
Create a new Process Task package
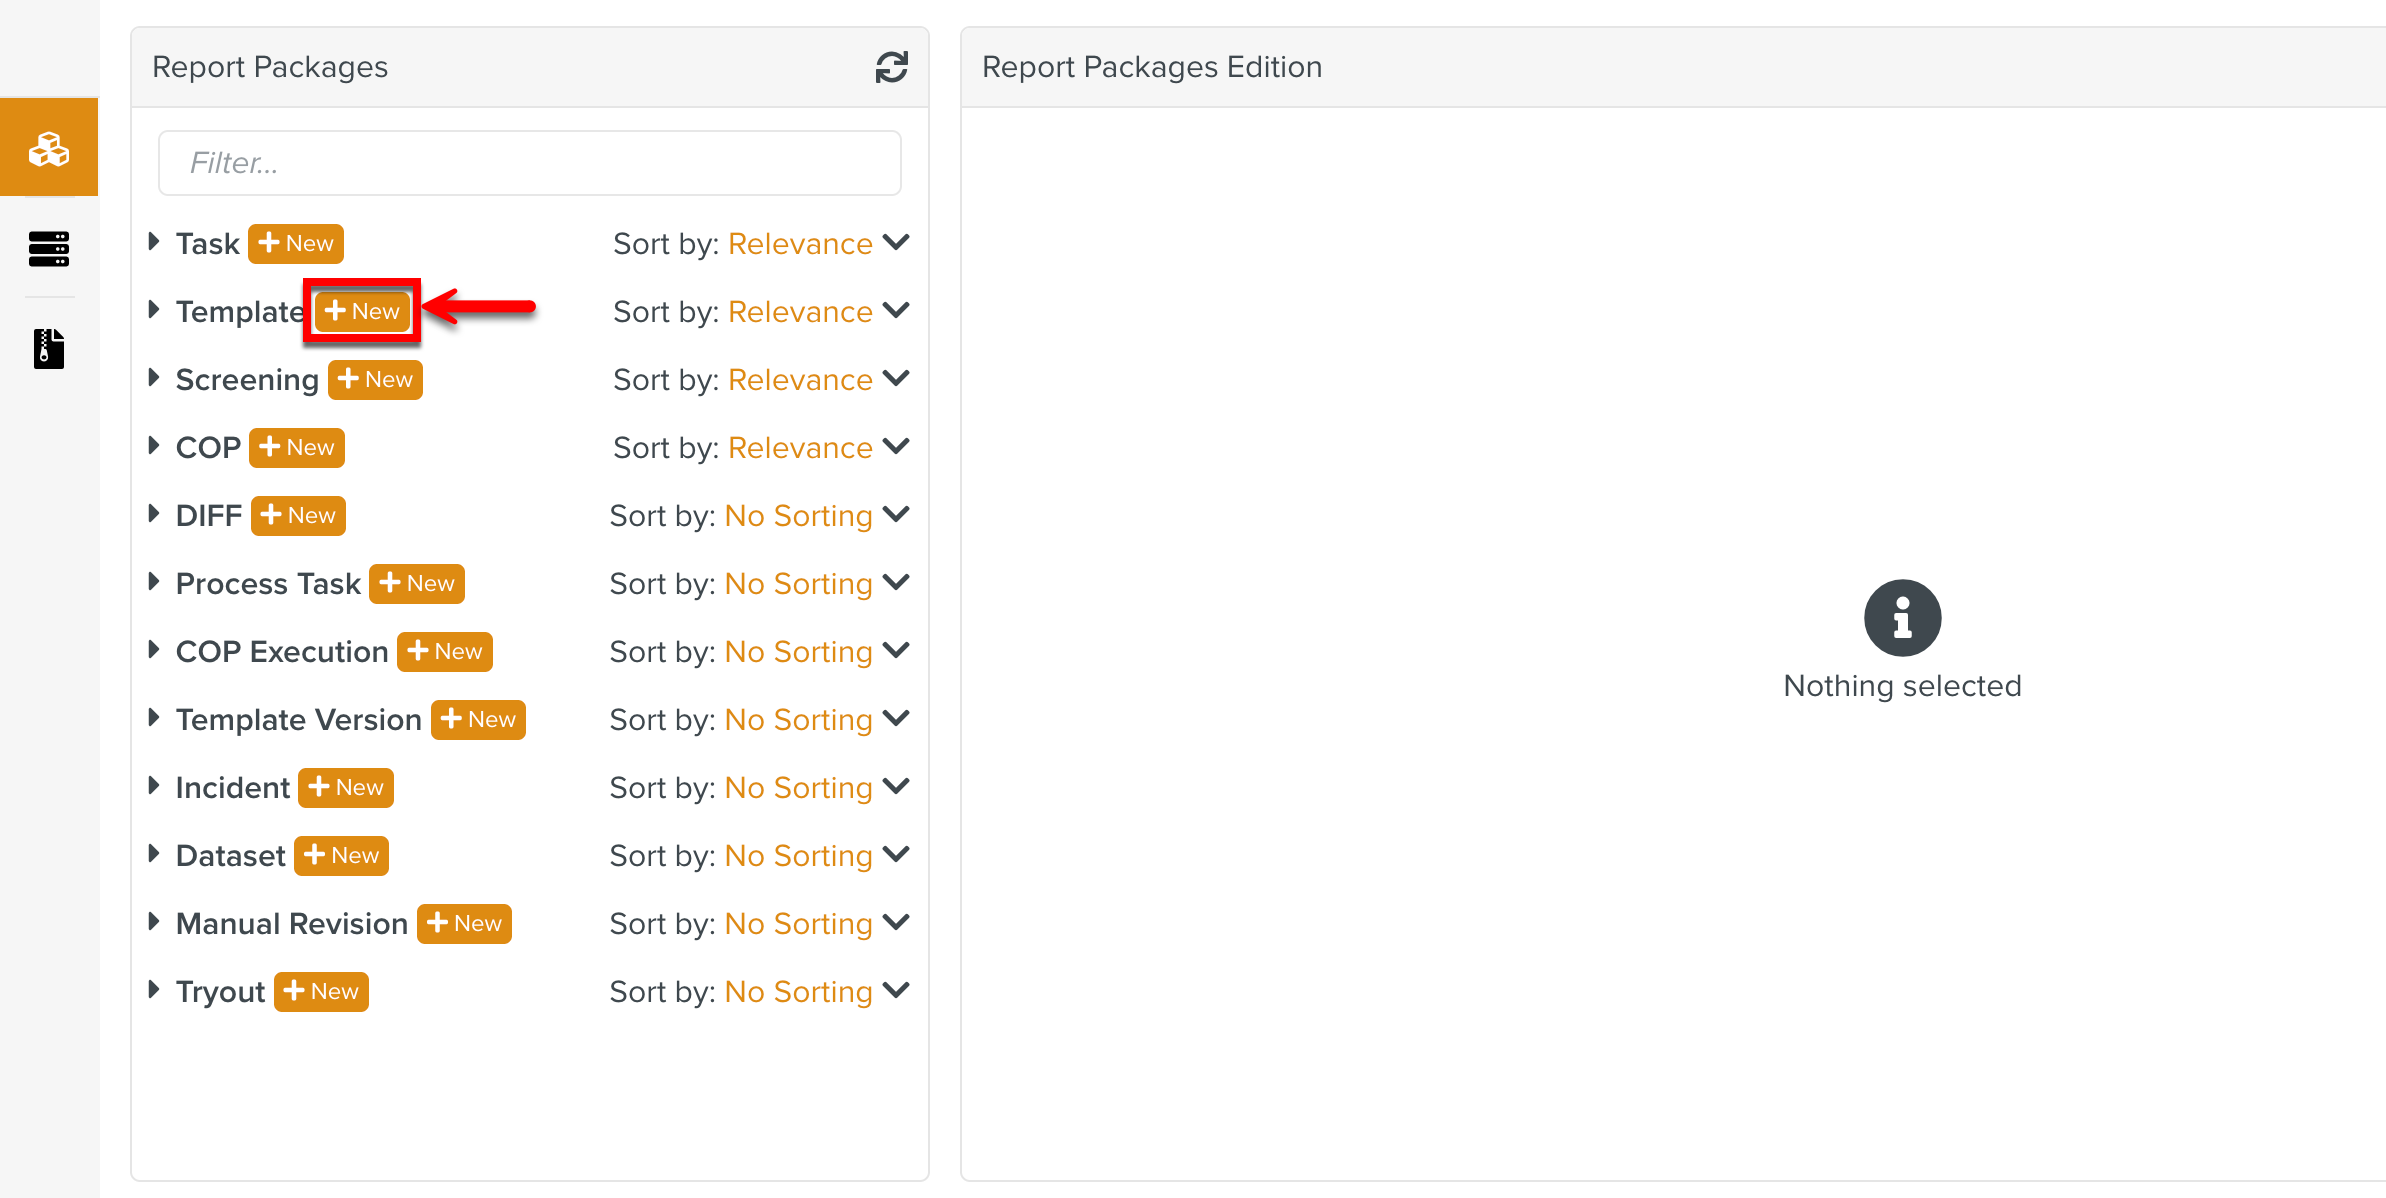(x=417, y=584)
